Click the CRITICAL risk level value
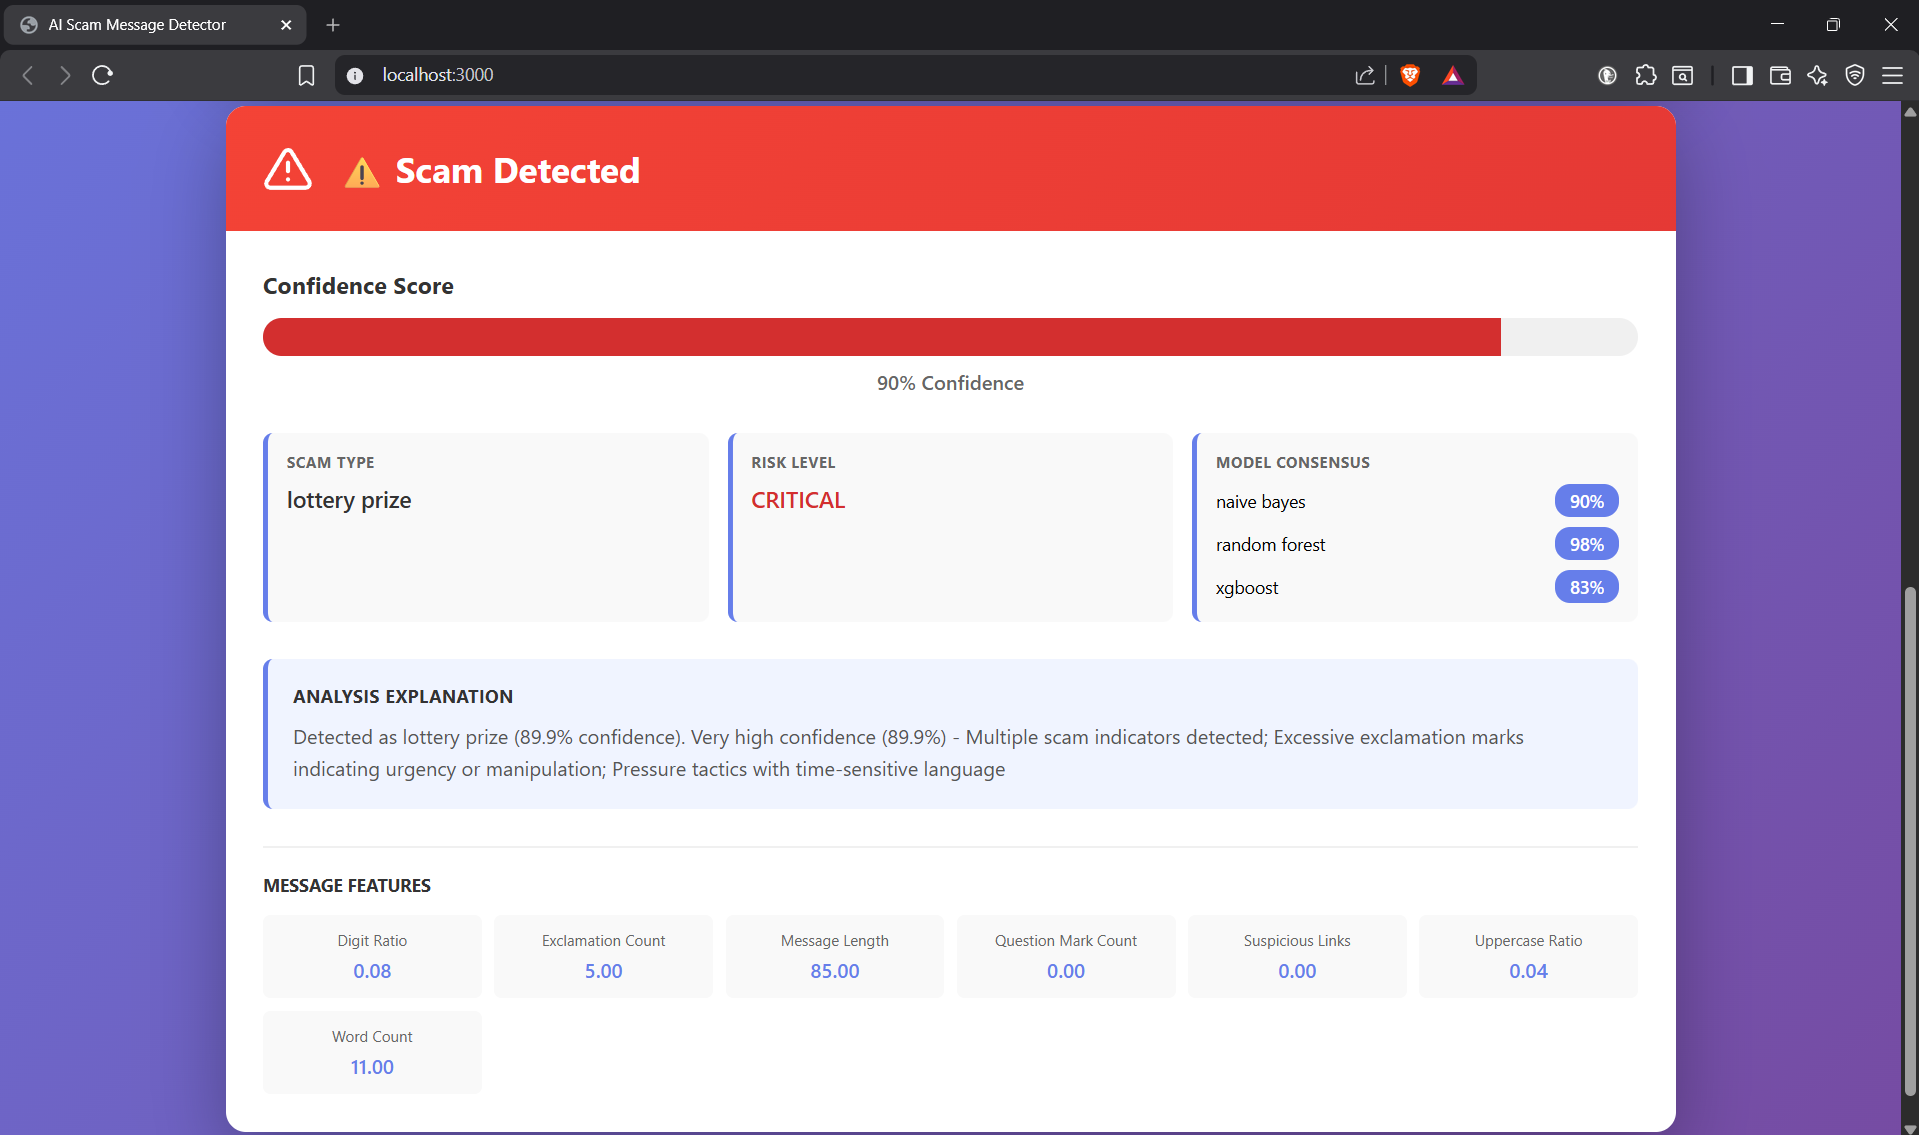 (x=798, y=500)
